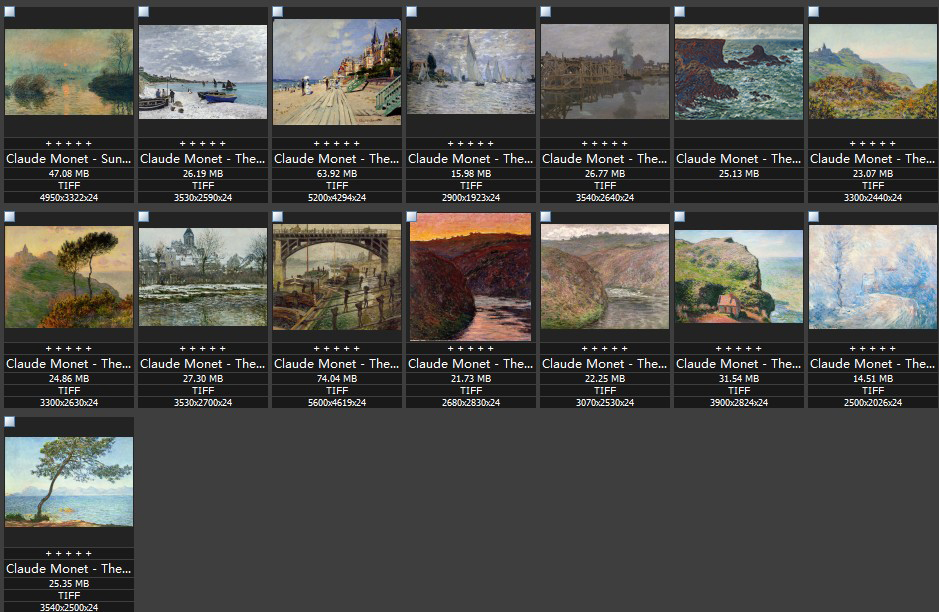
Task: Select the rocky coast with waves thumbnail
Action: pos(739,72)
